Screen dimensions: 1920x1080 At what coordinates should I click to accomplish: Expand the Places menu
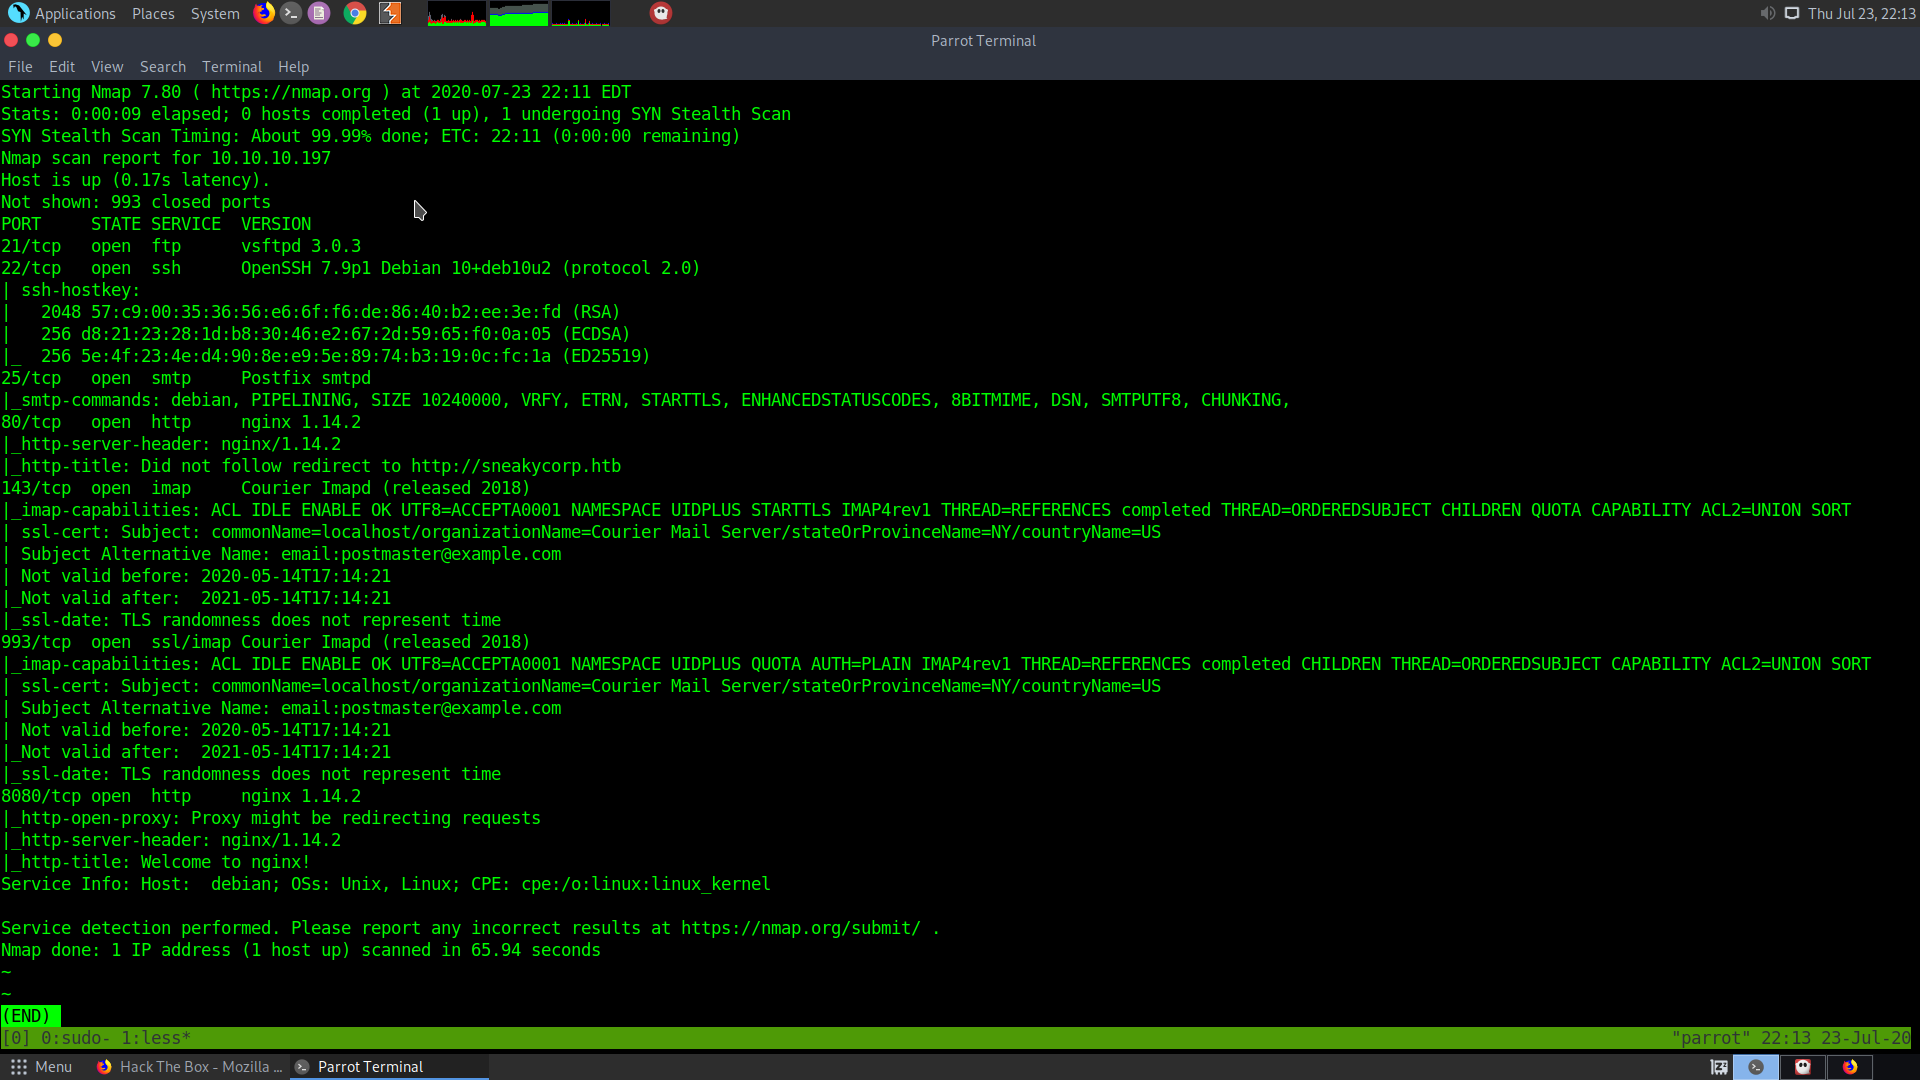coord(153,13)
